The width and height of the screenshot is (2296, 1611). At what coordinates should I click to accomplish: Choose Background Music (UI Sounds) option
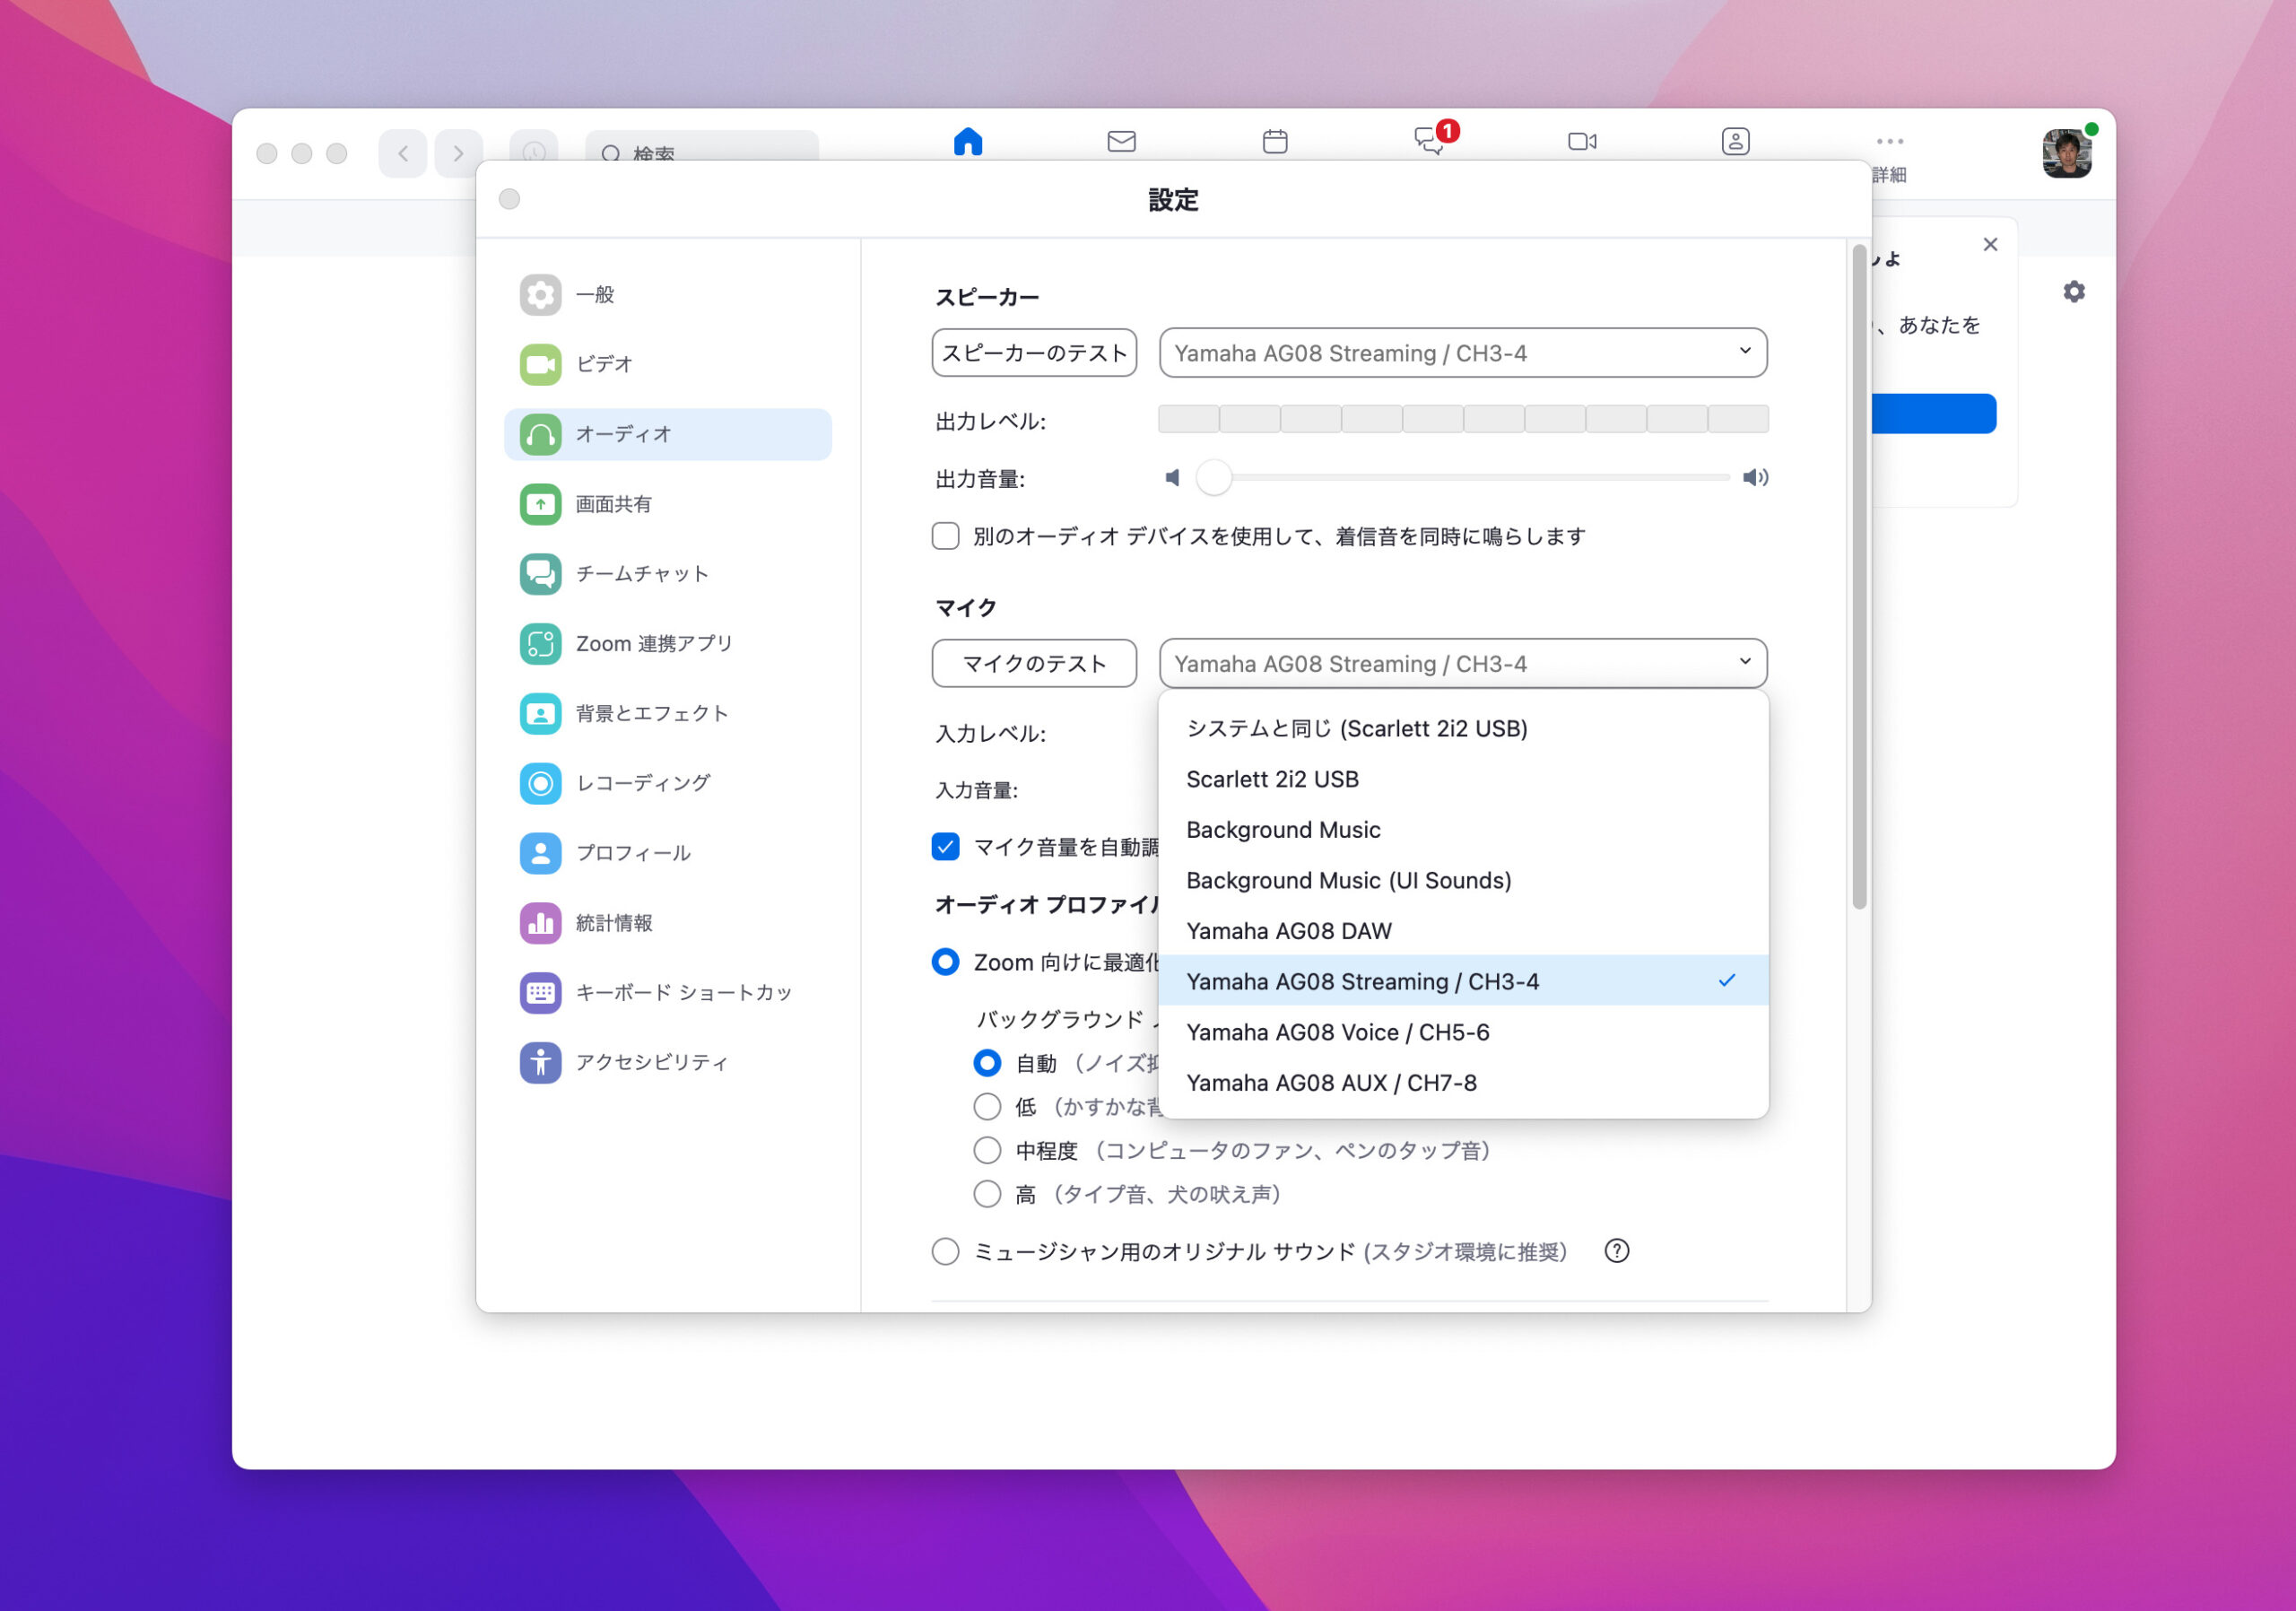(x=1463, y=880)
